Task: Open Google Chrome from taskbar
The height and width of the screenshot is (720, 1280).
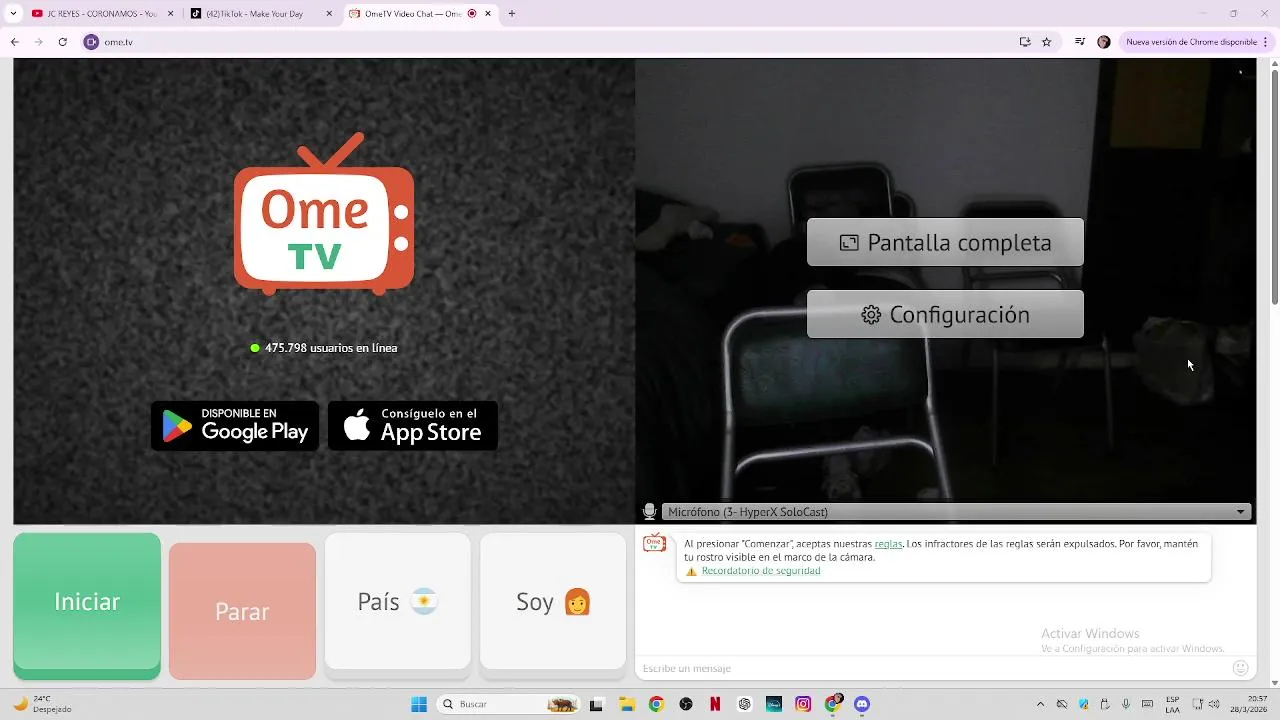Action: click(656, 704)
